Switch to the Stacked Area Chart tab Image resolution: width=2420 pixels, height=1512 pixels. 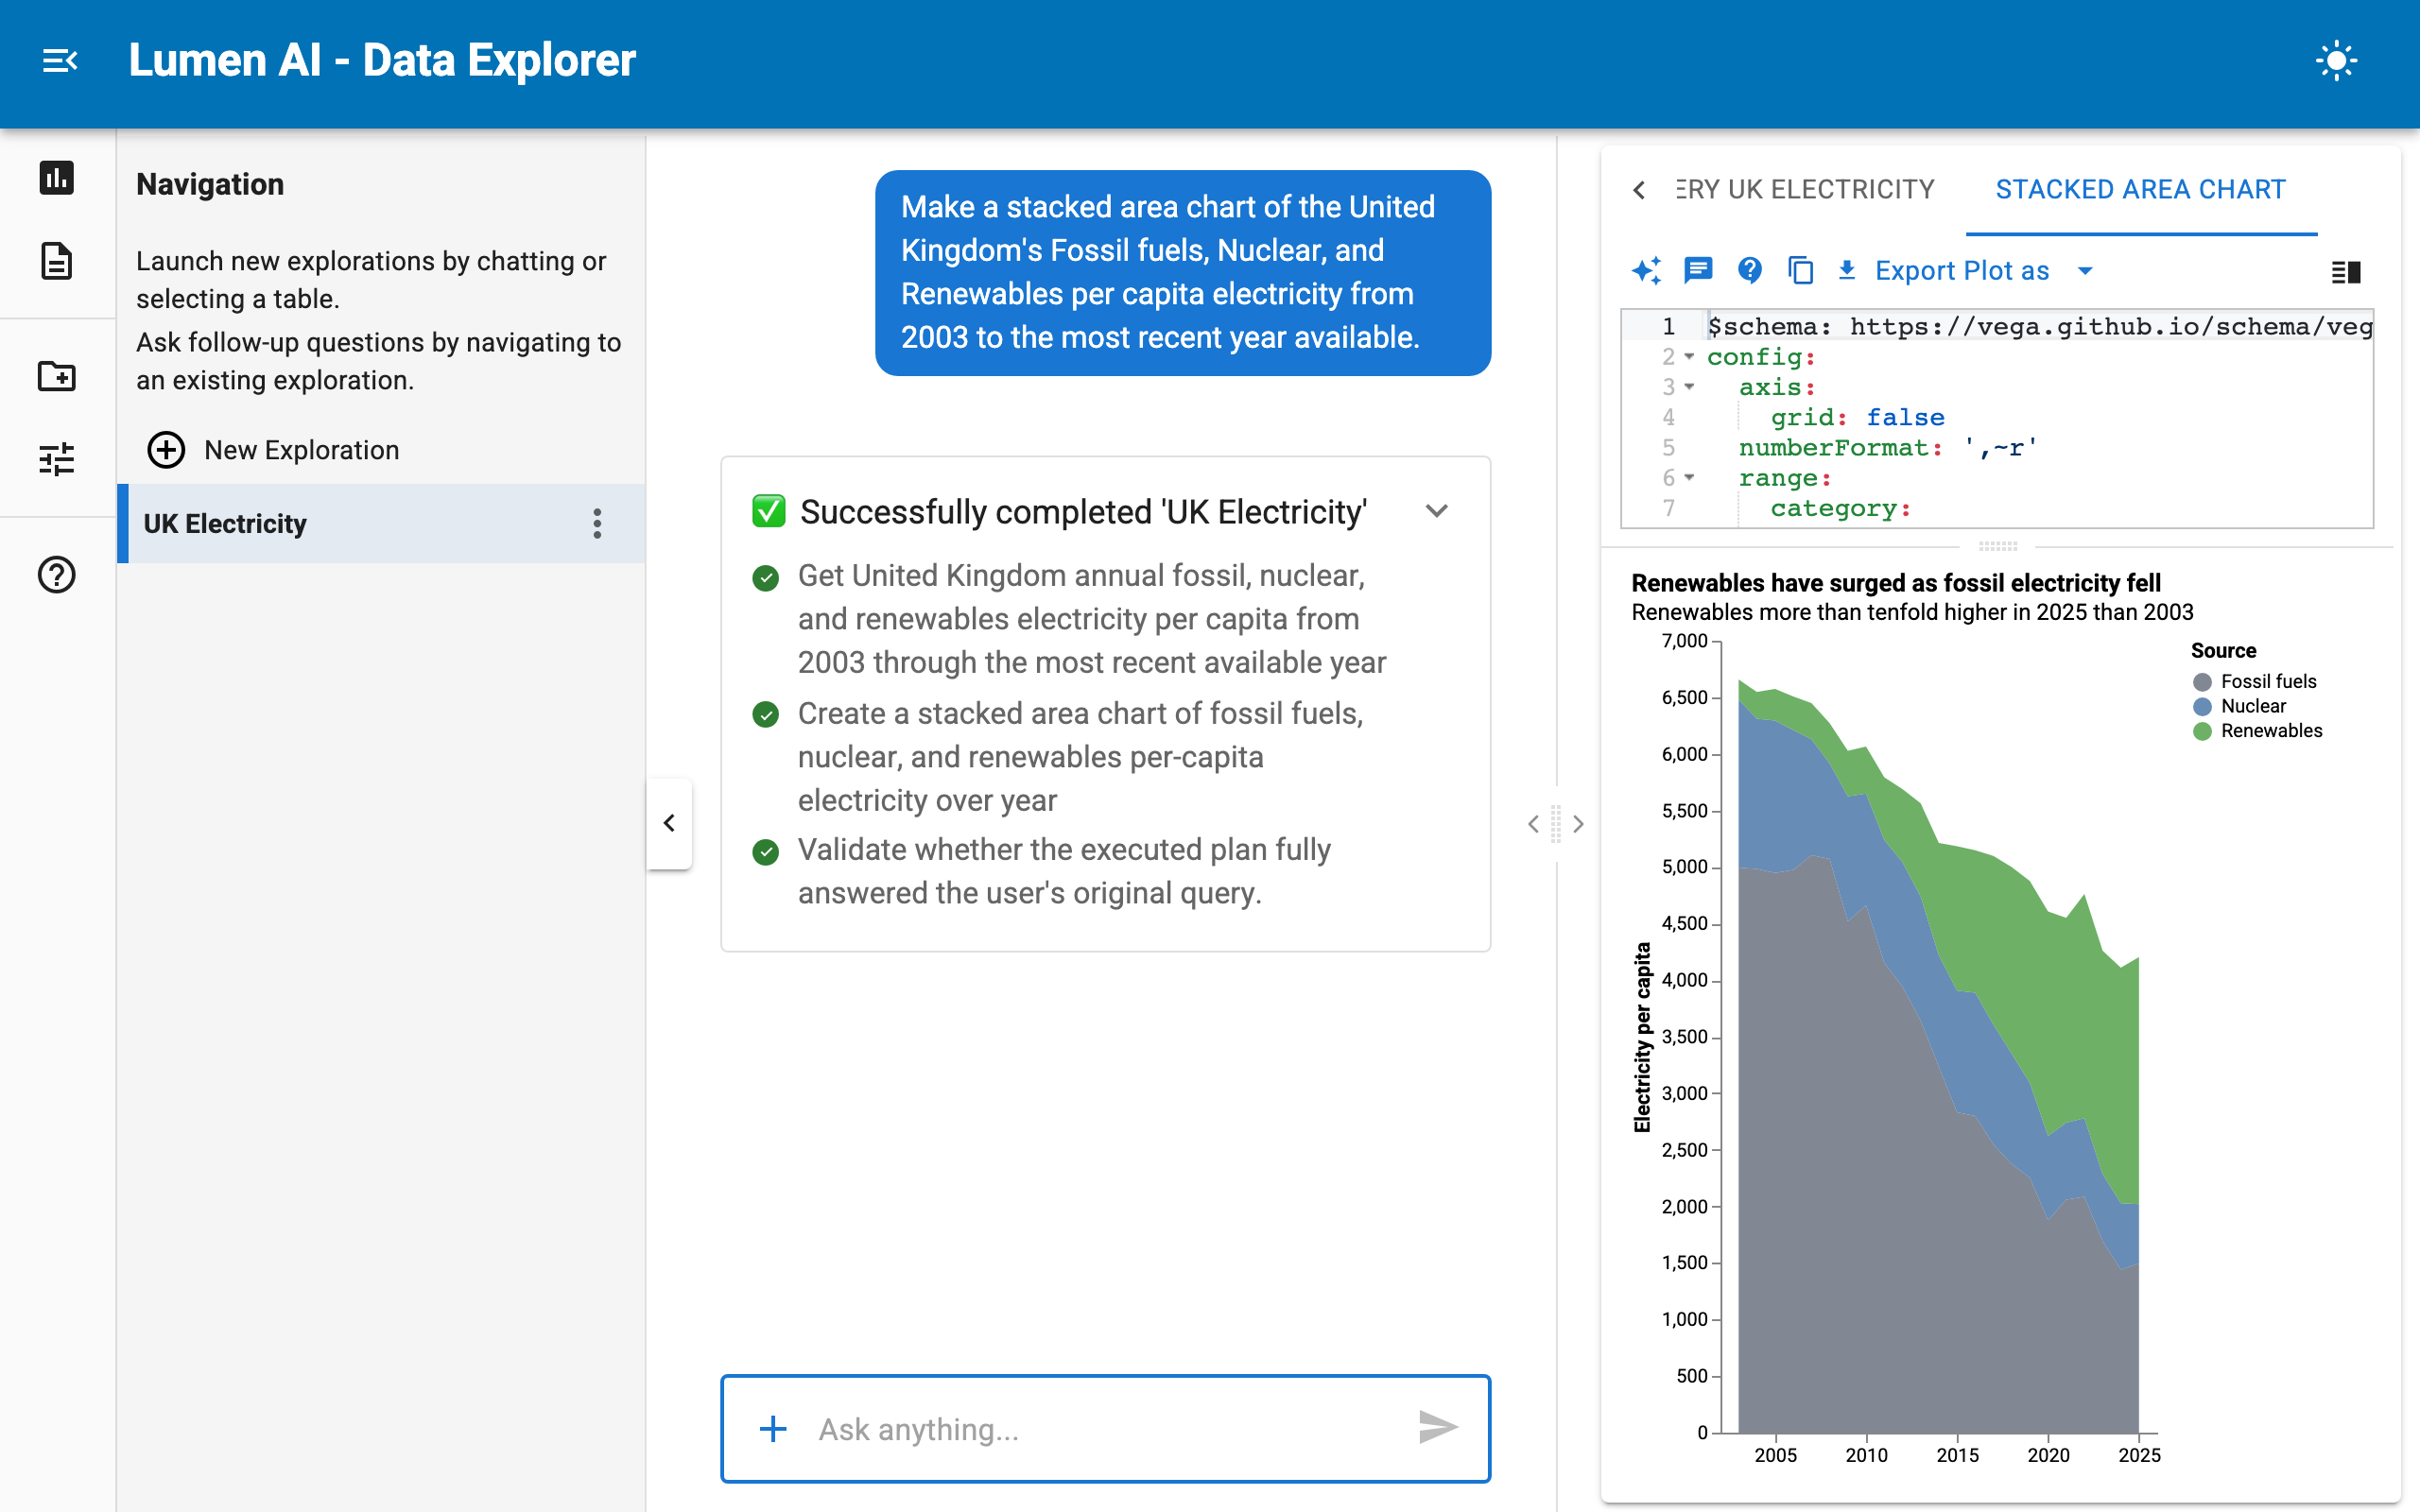[x=2141, y=189]
